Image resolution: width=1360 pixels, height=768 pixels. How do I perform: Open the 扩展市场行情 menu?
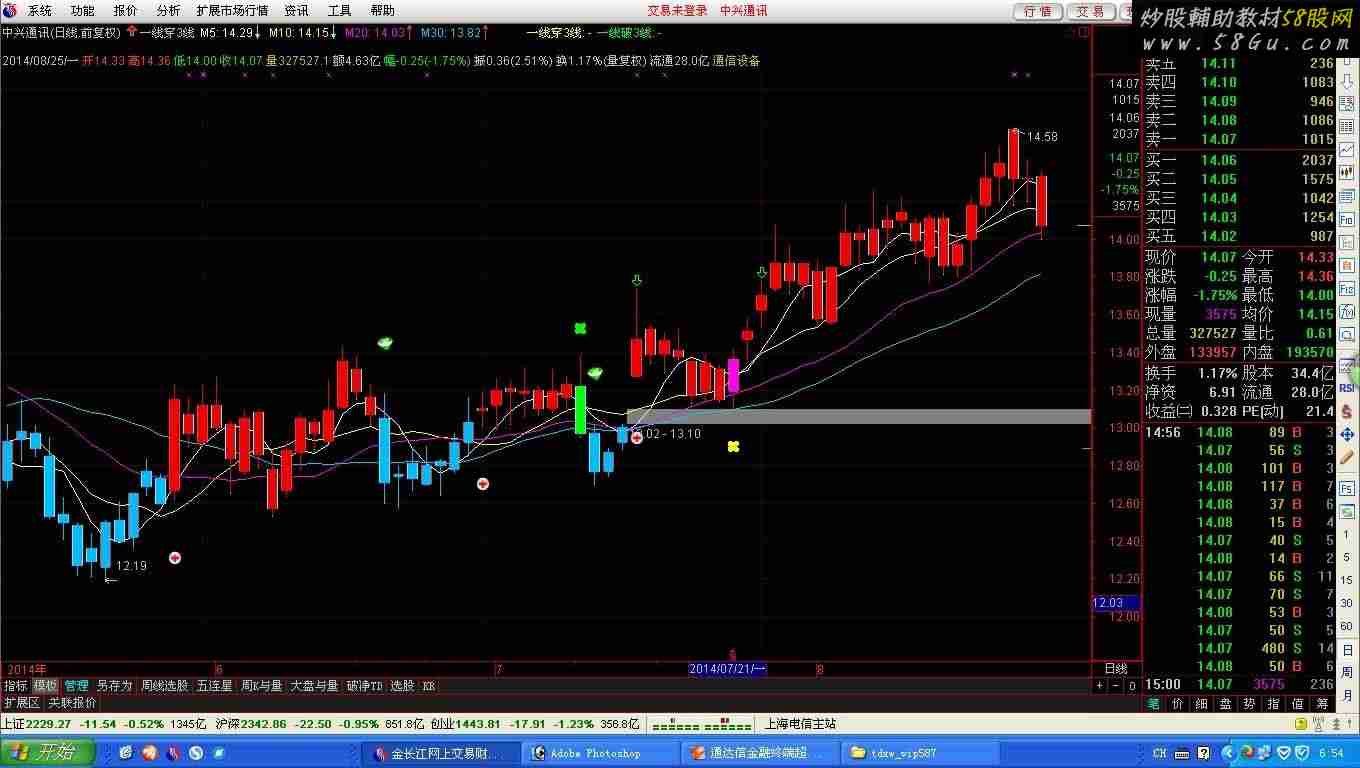click(232, 11)
